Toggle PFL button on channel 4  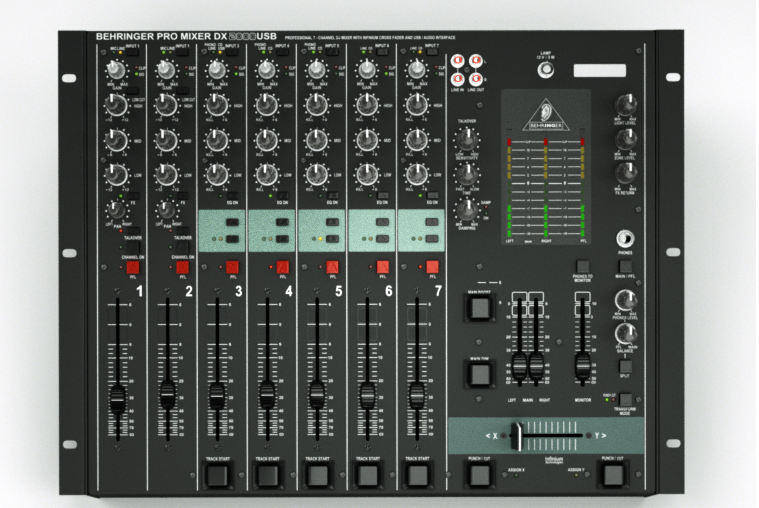(283, 267)
